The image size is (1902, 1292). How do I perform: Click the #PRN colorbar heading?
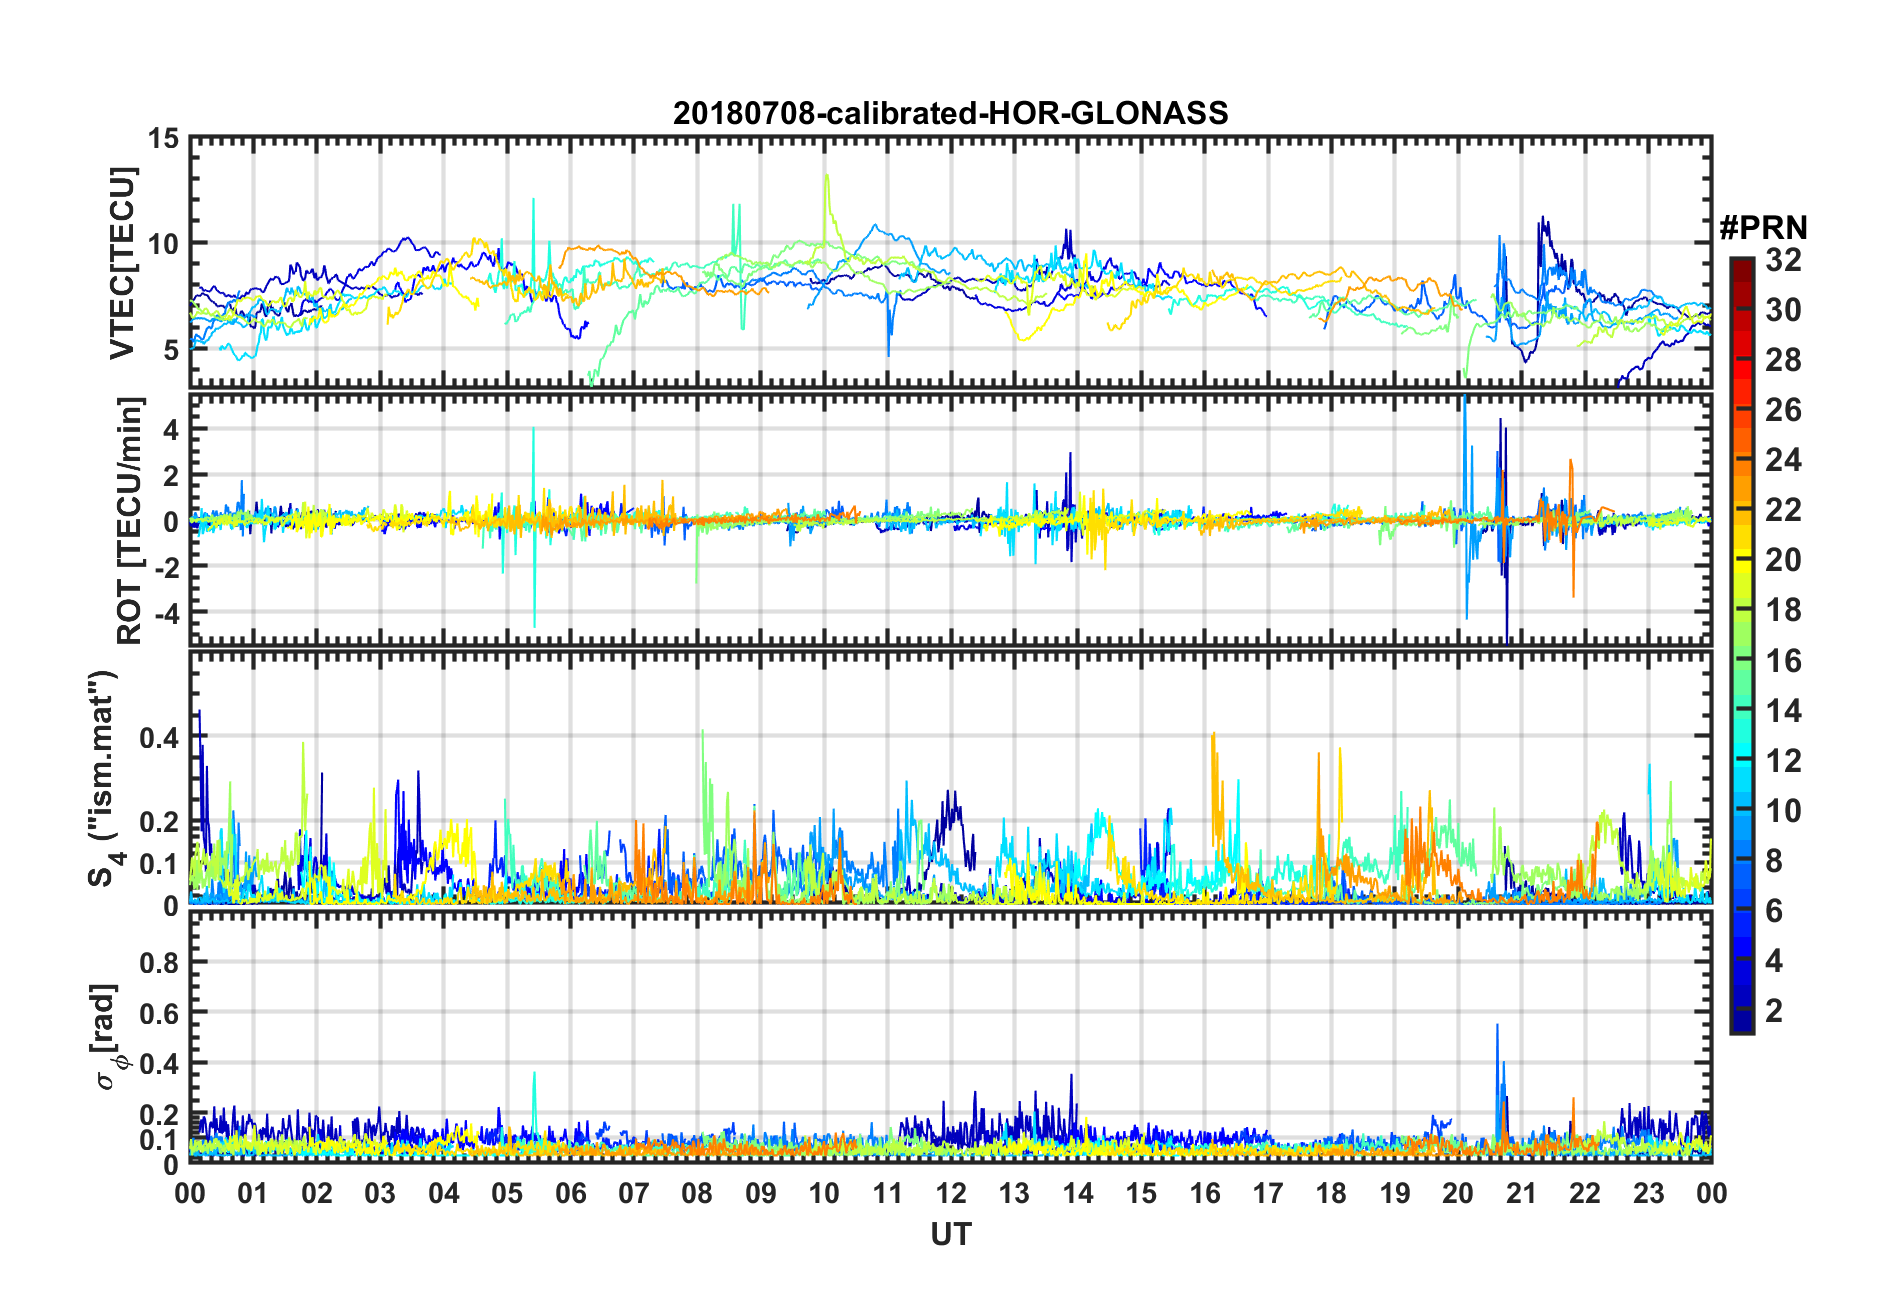(1763, 228)
